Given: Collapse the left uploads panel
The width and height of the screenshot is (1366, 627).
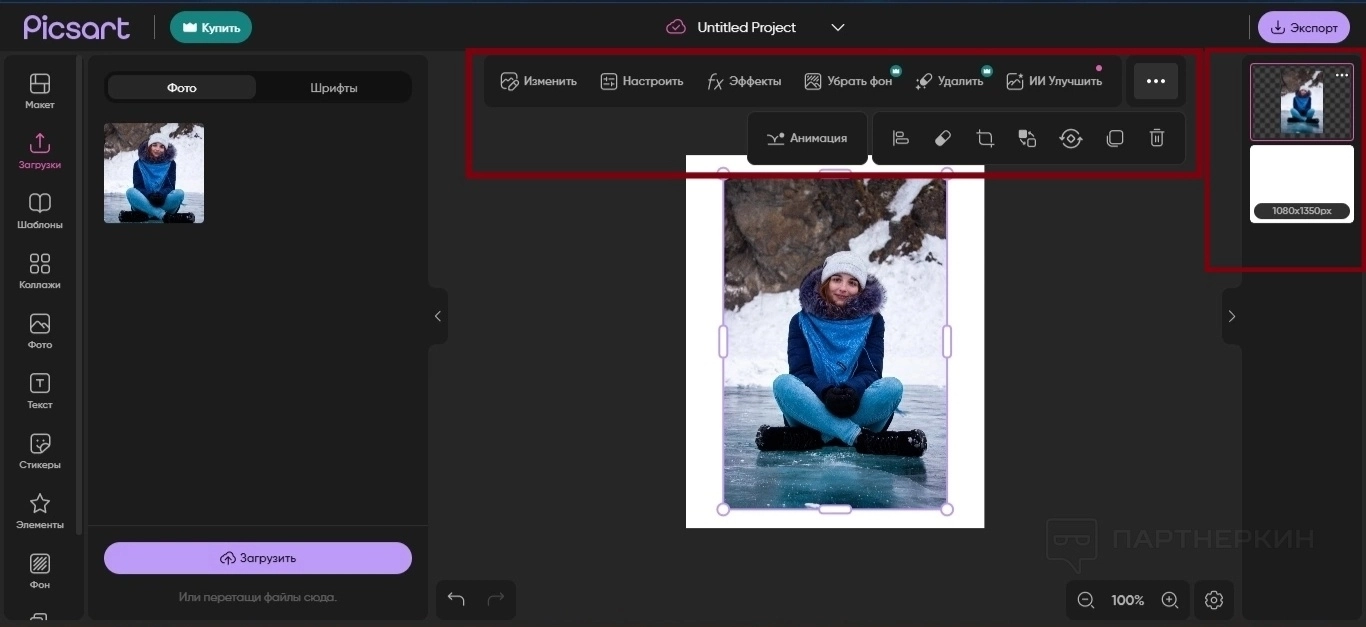Looking at the screenshot, I should point(437,316).
